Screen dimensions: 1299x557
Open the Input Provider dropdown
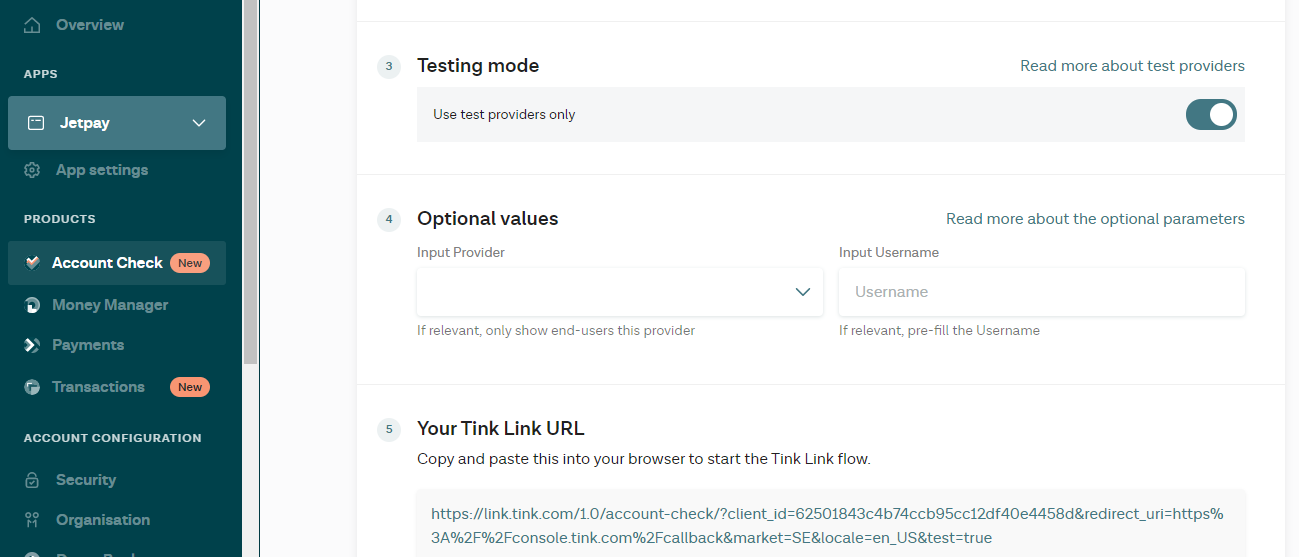pos(620,292)
